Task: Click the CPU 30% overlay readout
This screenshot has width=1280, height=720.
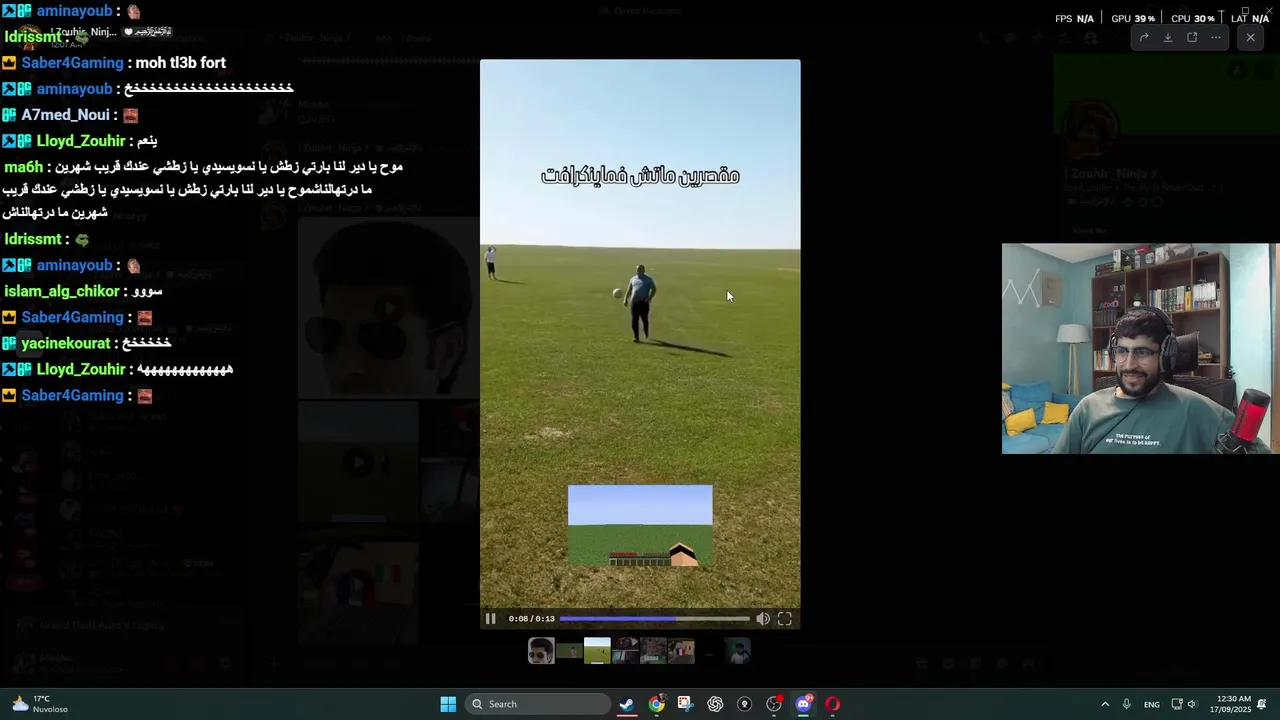Action: (x=1193, y=18)
